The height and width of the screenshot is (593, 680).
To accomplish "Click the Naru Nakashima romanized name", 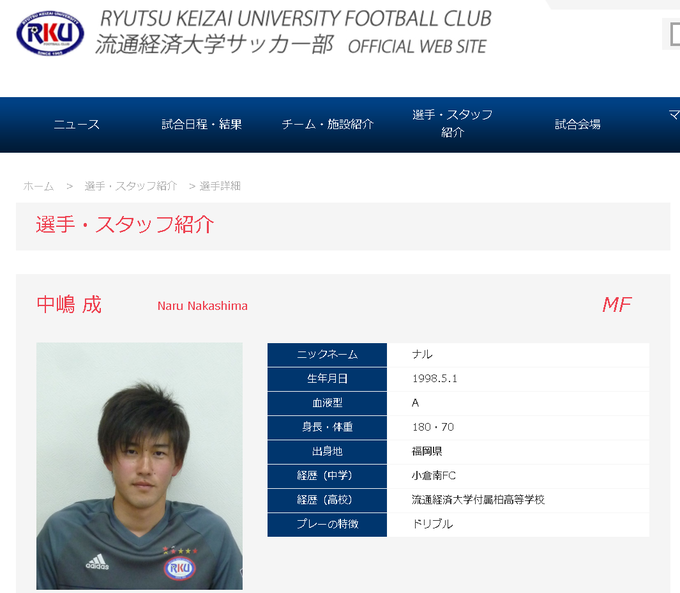I will click(203, 306).
